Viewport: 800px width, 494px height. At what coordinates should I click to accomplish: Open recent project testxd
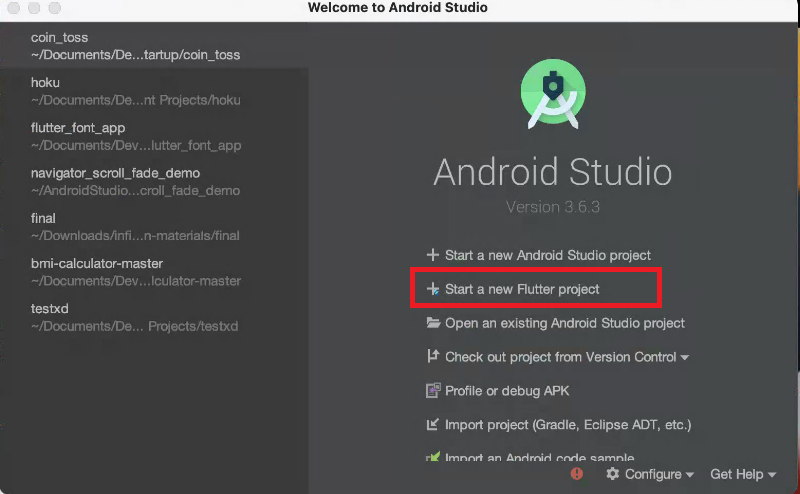tap(154, 317)
